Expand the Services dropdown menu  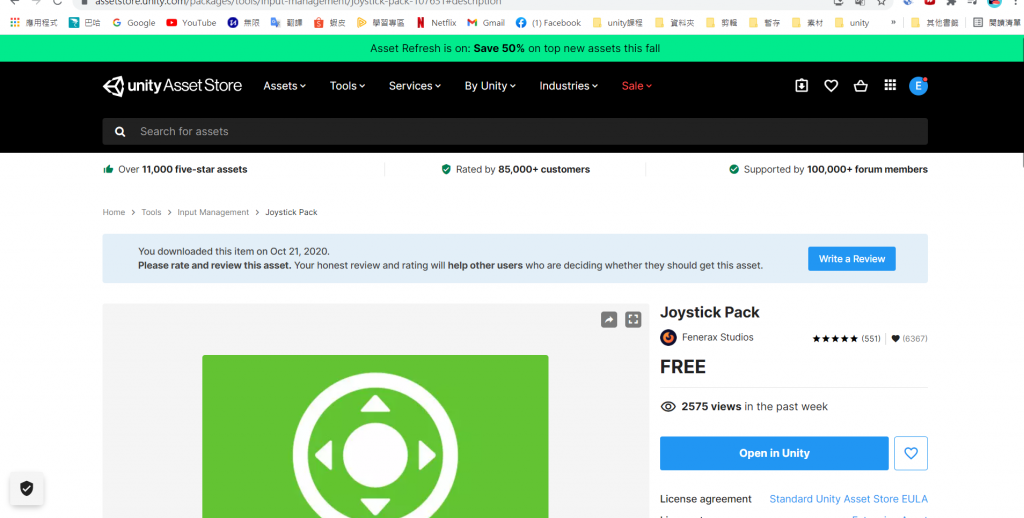(x=415, y=86)
